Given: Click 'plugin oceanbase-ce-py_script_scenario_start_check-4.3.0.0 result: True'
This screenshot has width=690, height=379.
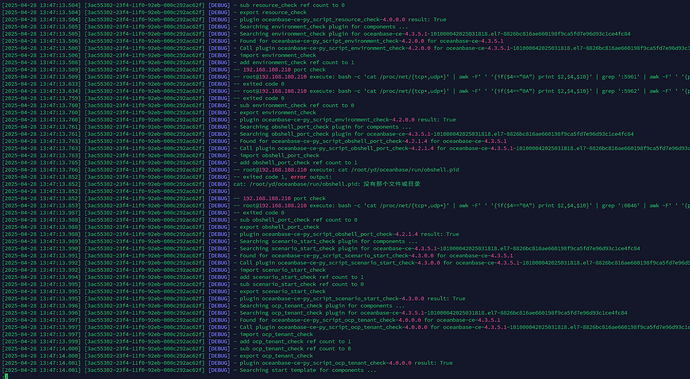Looking at the screenshot, I should point(349,298).
